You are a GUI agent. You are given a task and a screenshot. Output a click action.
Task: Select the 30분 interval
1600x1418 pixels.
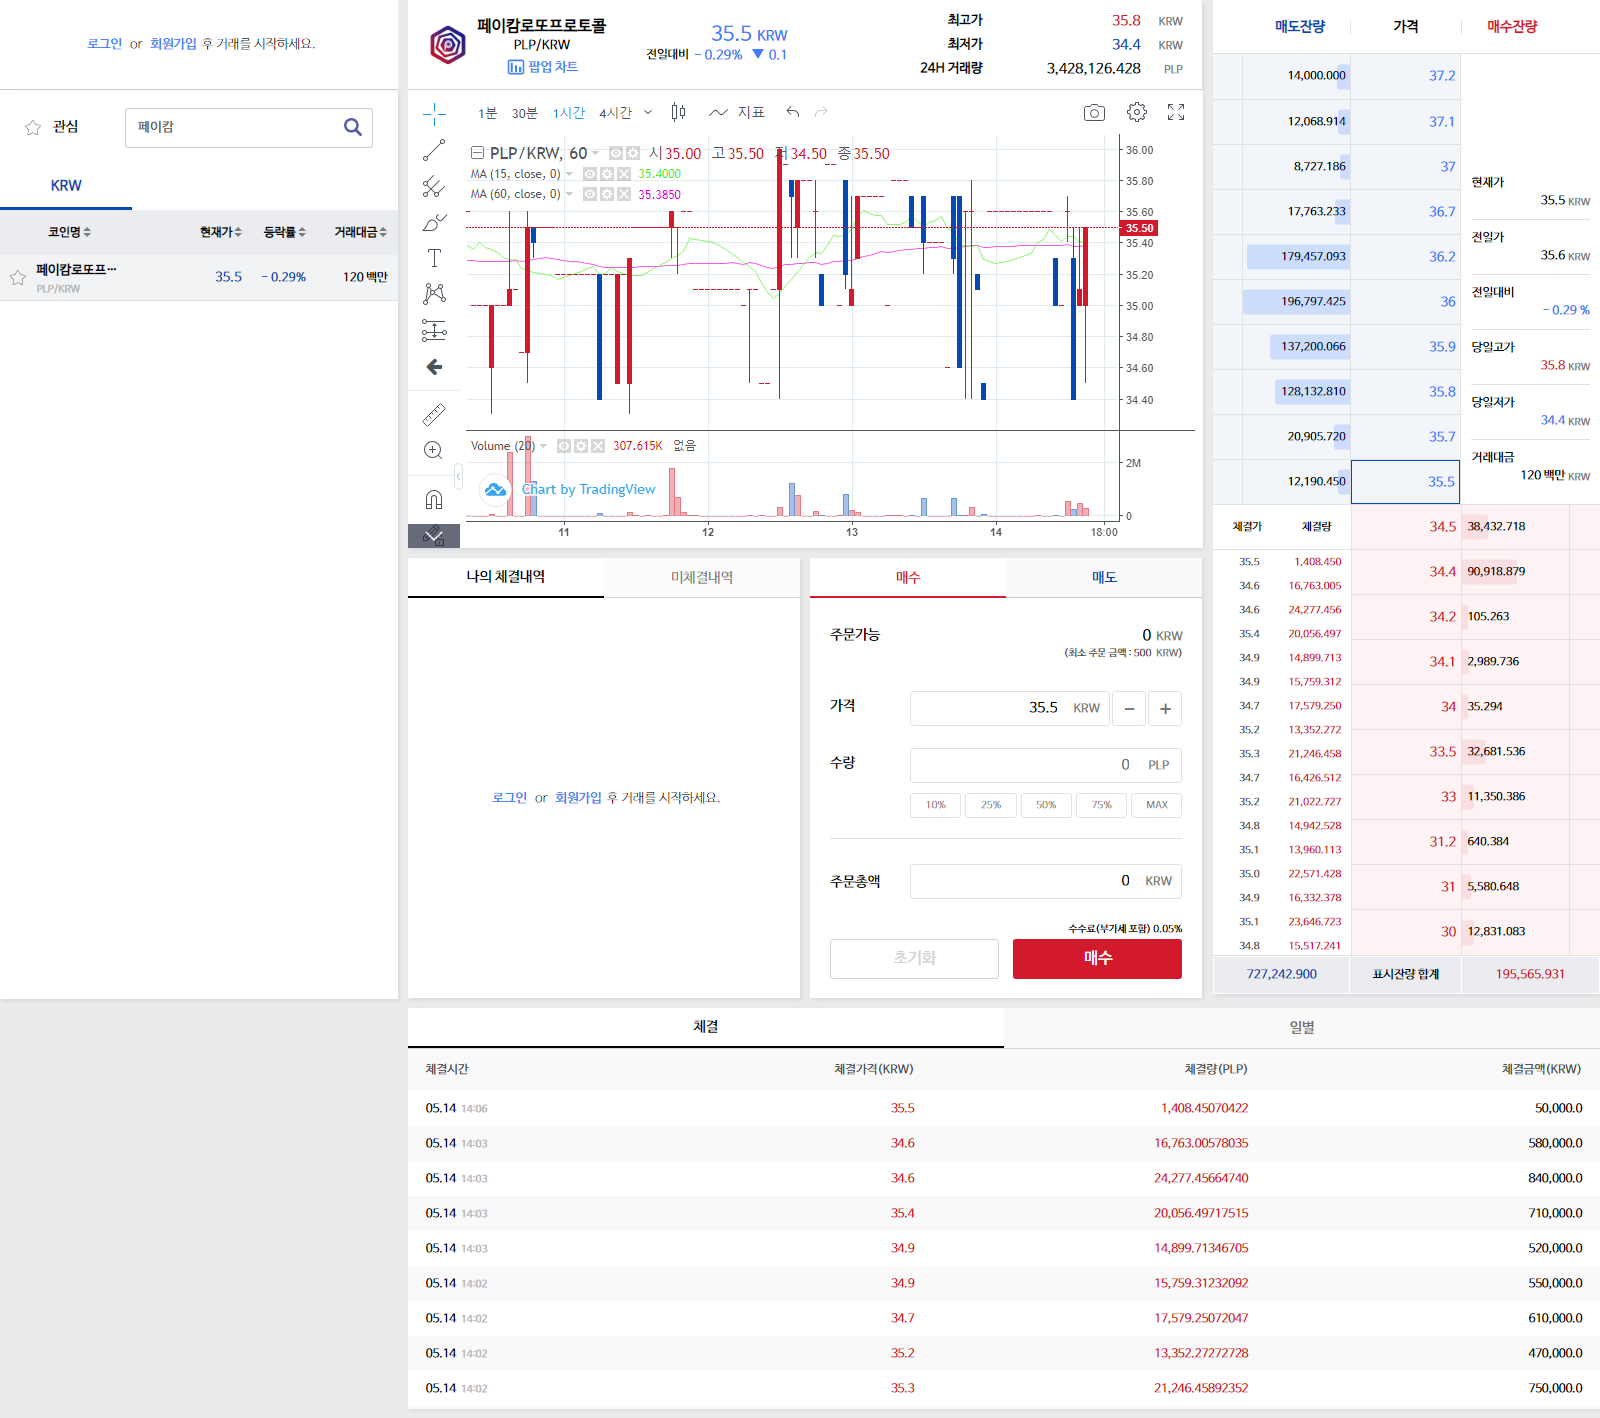[x=525, y=113]
